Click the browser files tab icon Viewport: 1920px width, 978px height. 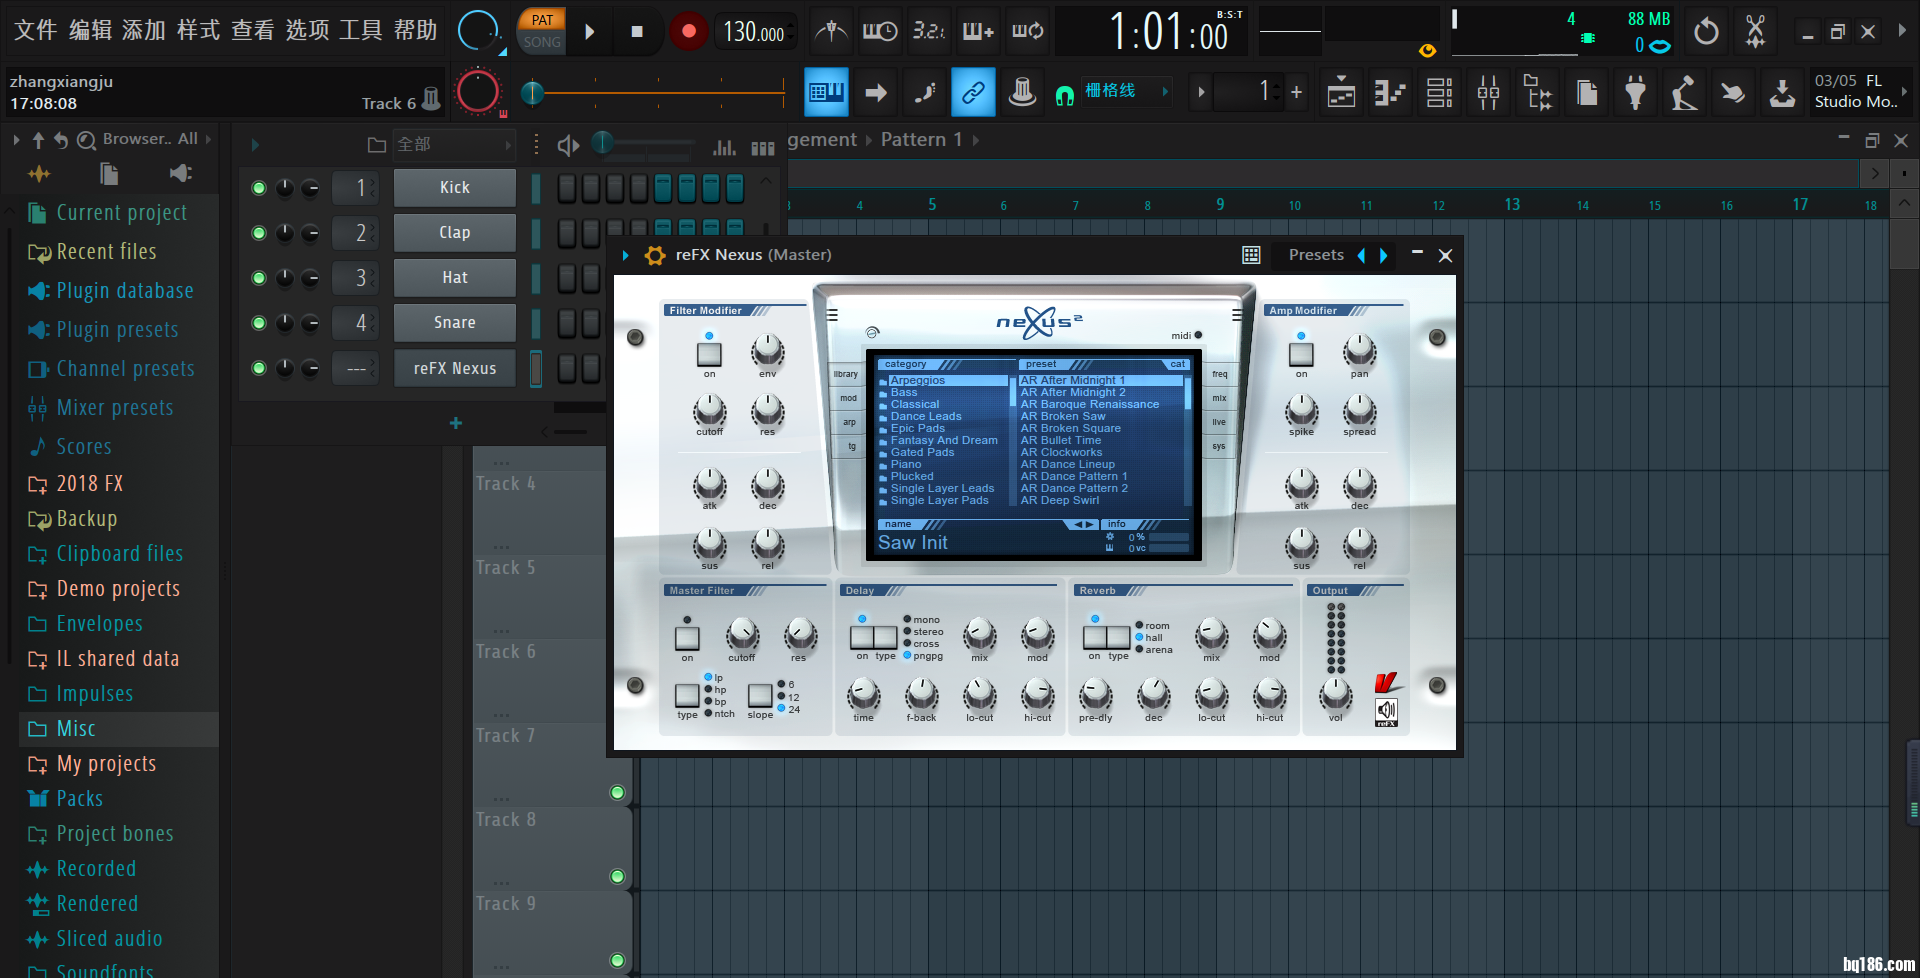109,174
